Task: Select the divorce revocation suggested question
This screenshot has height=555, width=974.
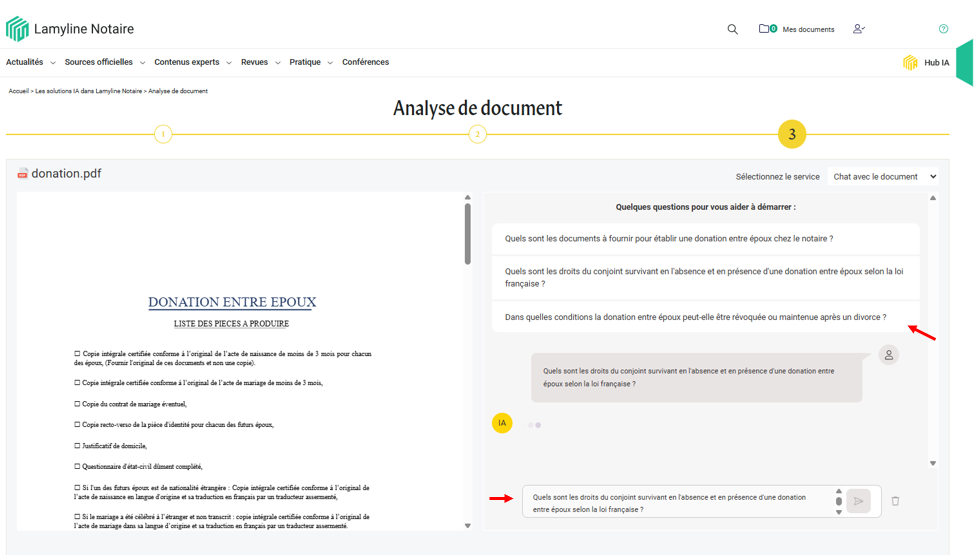Action: pyautogui.click(x=695, y=317)
